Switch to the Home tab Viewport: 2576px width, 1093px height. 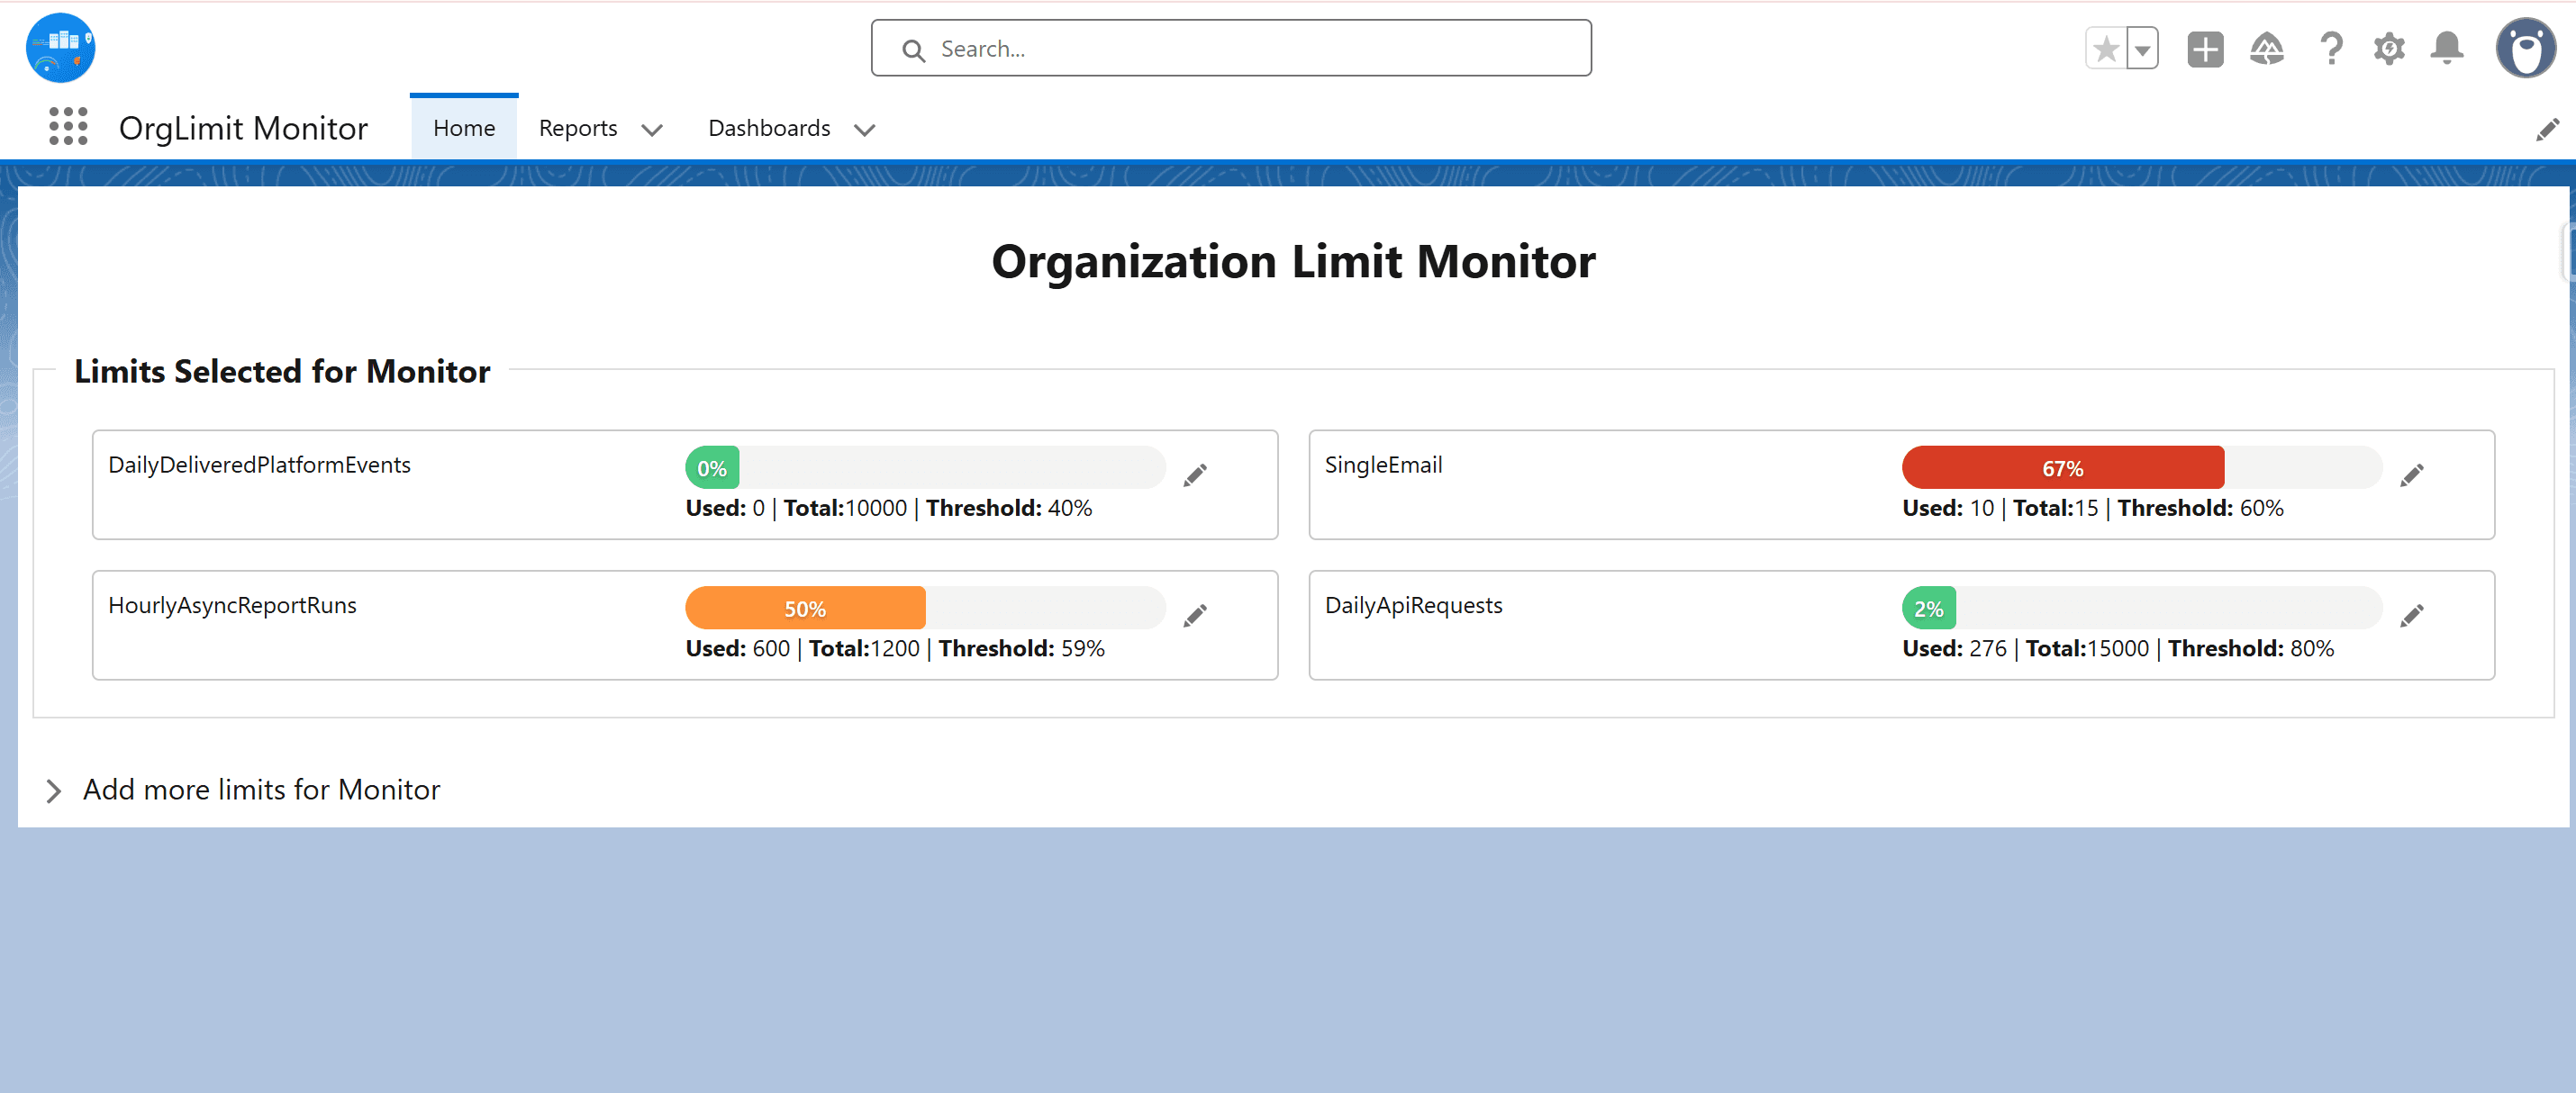(x=464, y=128)
